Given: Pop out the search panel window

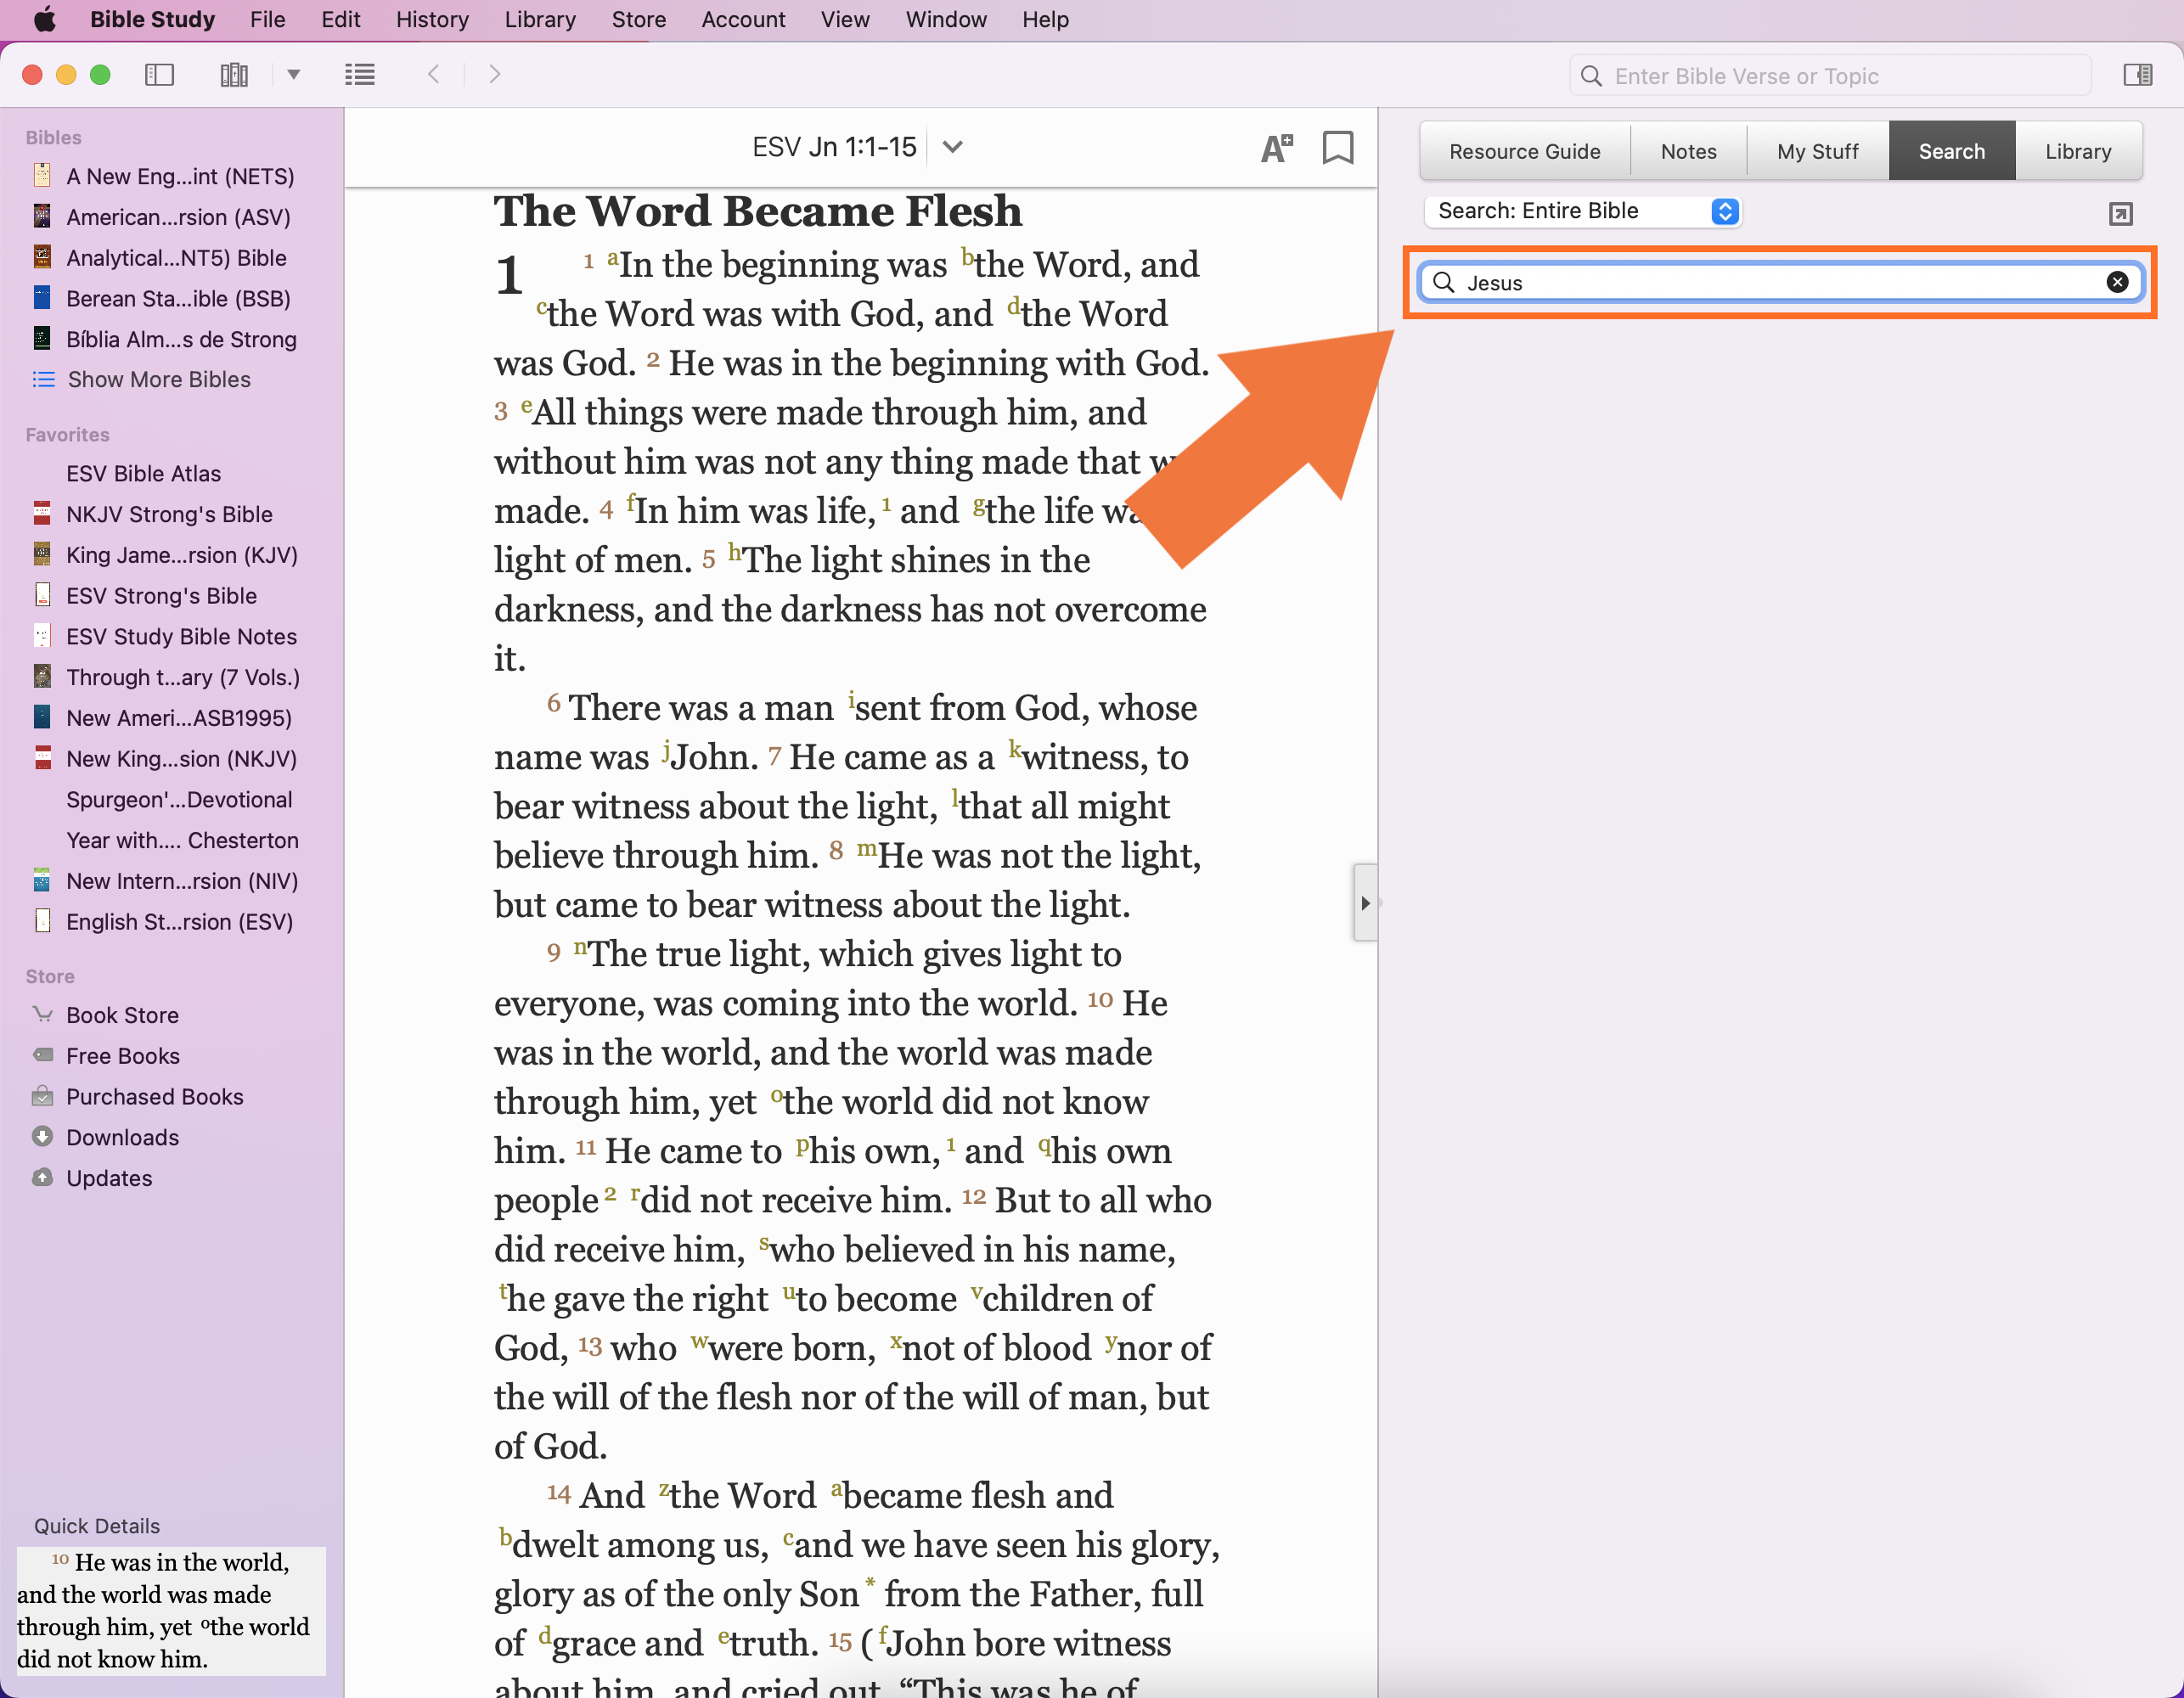Looking at the screenshot, I should click(2120, 213).
